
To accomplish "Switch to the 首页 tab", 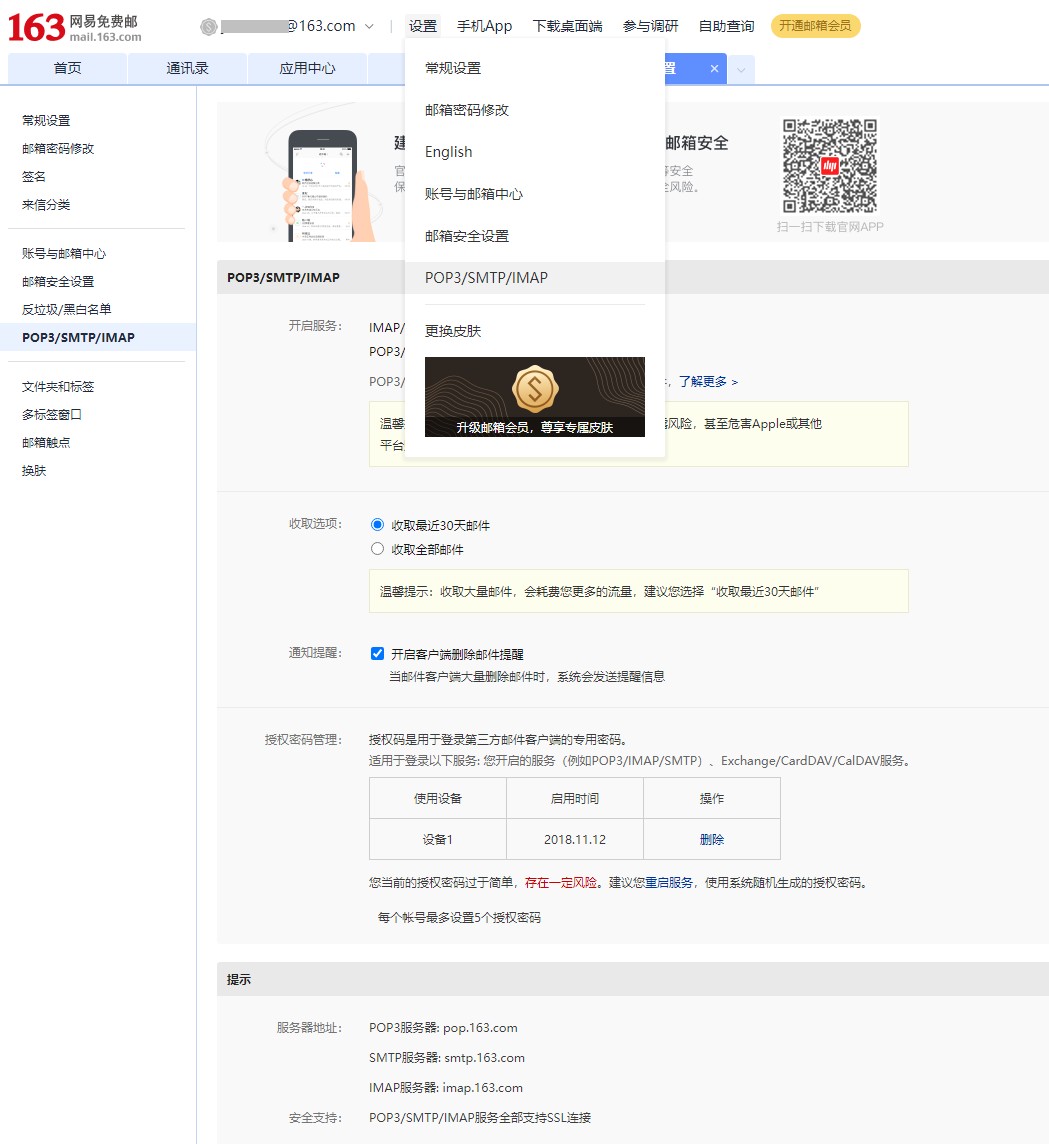I will (67, 68).
